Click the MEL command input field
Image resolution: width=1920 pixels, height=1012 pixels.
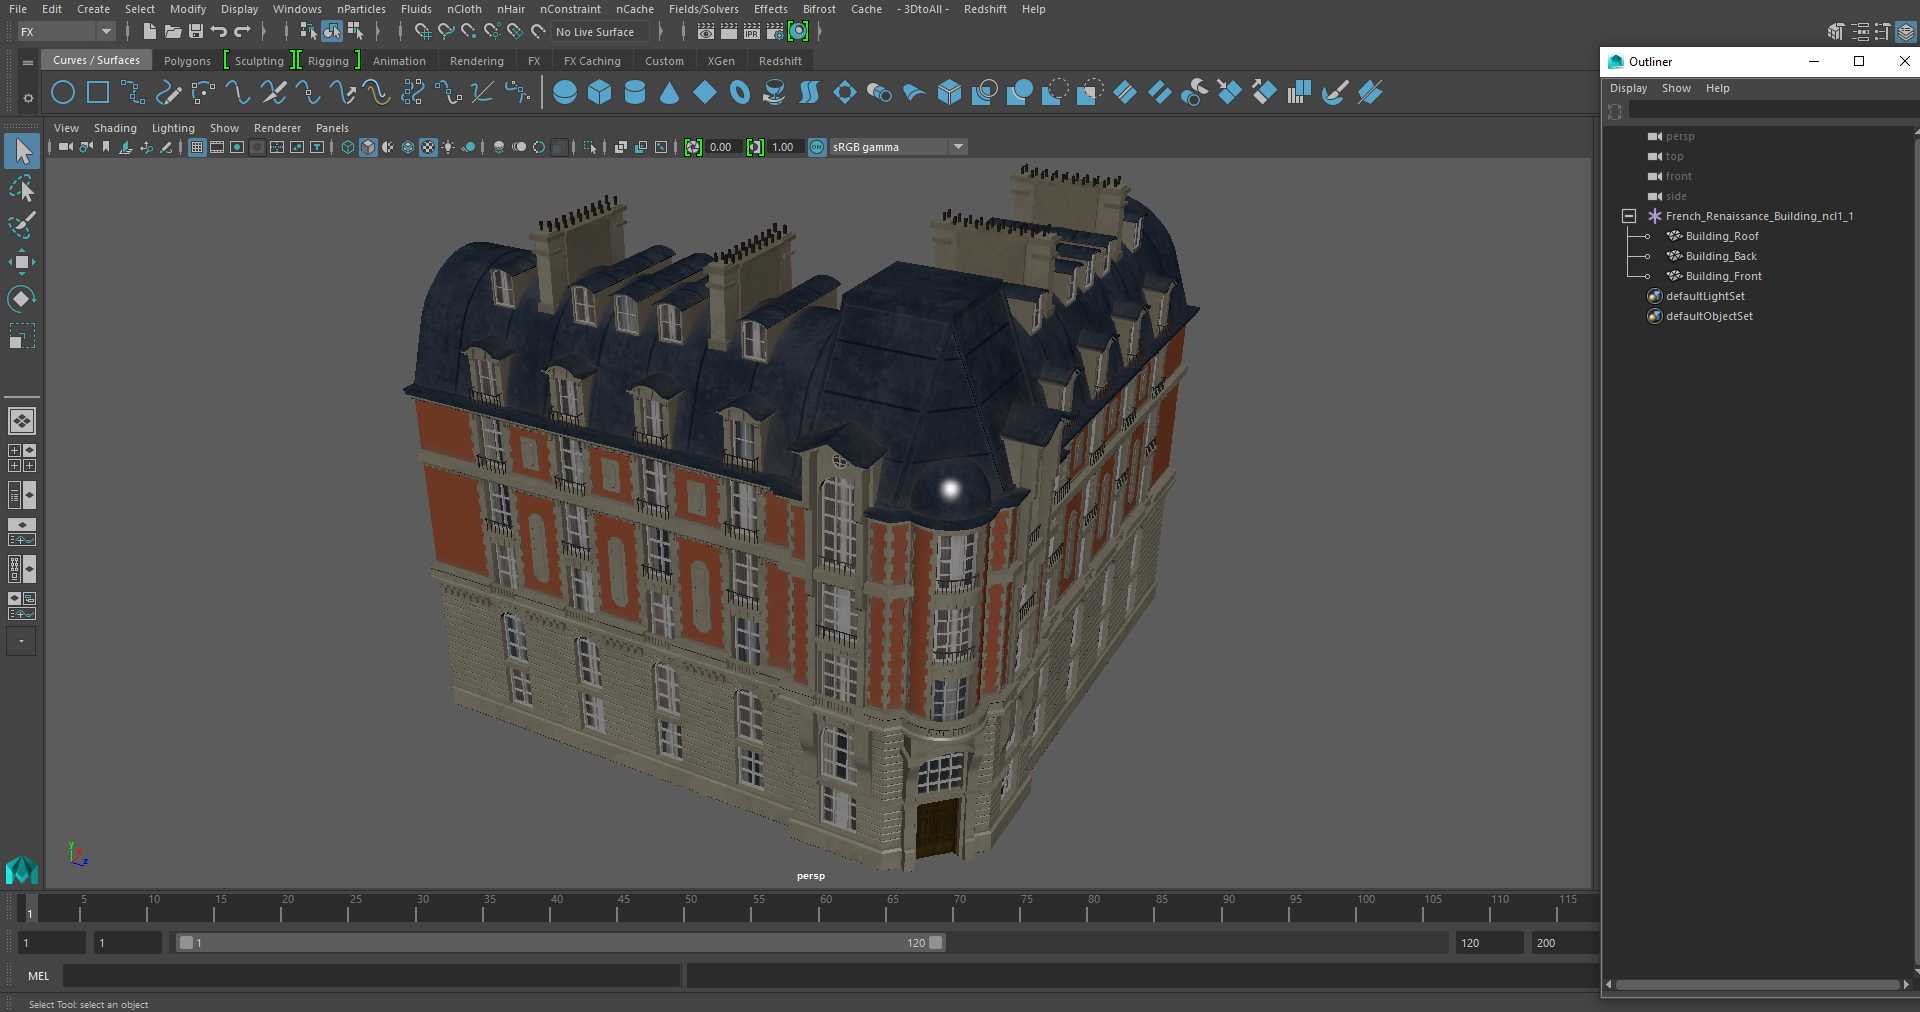372,976
